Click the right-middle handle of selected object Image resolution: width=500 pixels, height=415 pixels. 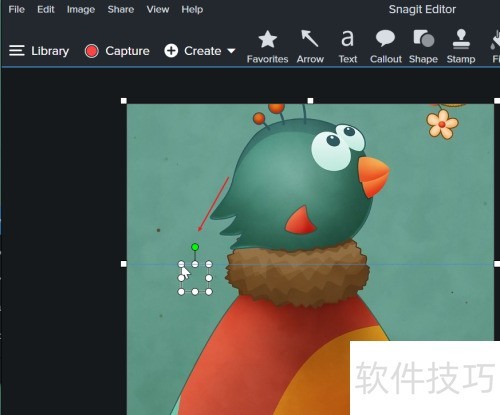click(209, 278)
